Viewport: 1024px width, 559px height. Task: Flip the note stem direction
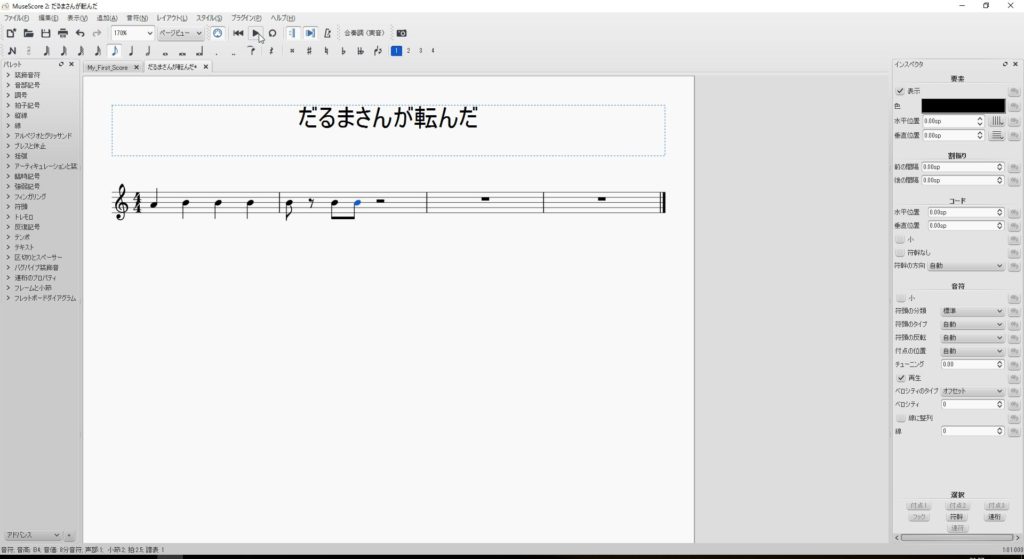[x=377, y=51]
